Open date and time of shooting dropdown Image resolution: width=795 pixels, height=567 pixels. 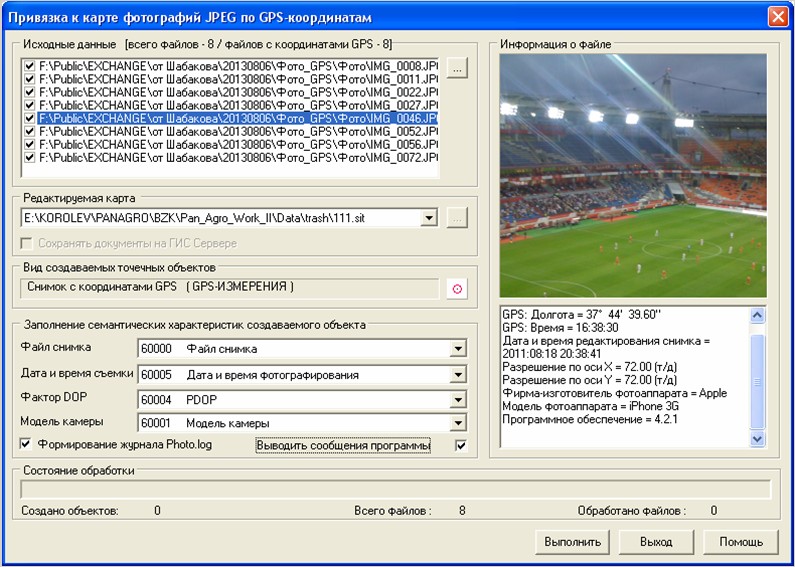pos(458,375)
